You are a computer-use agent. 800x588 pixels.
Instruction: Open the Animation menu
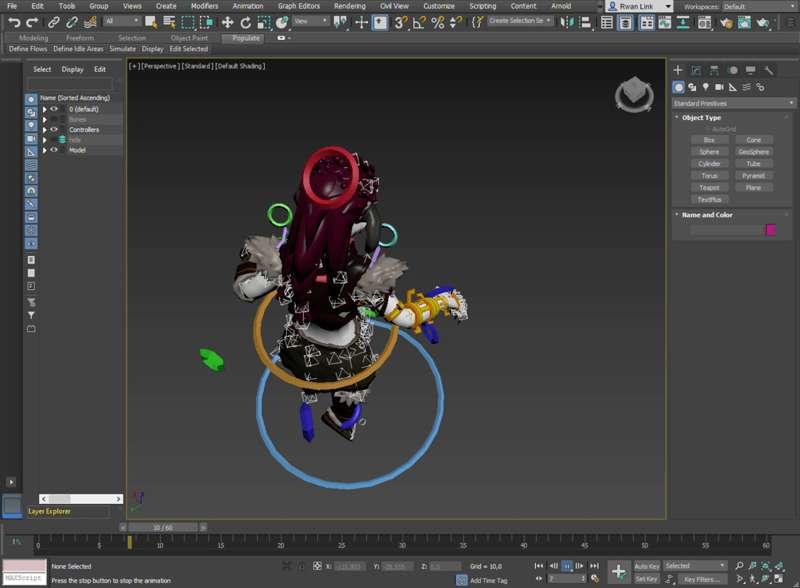coord(248,6)
